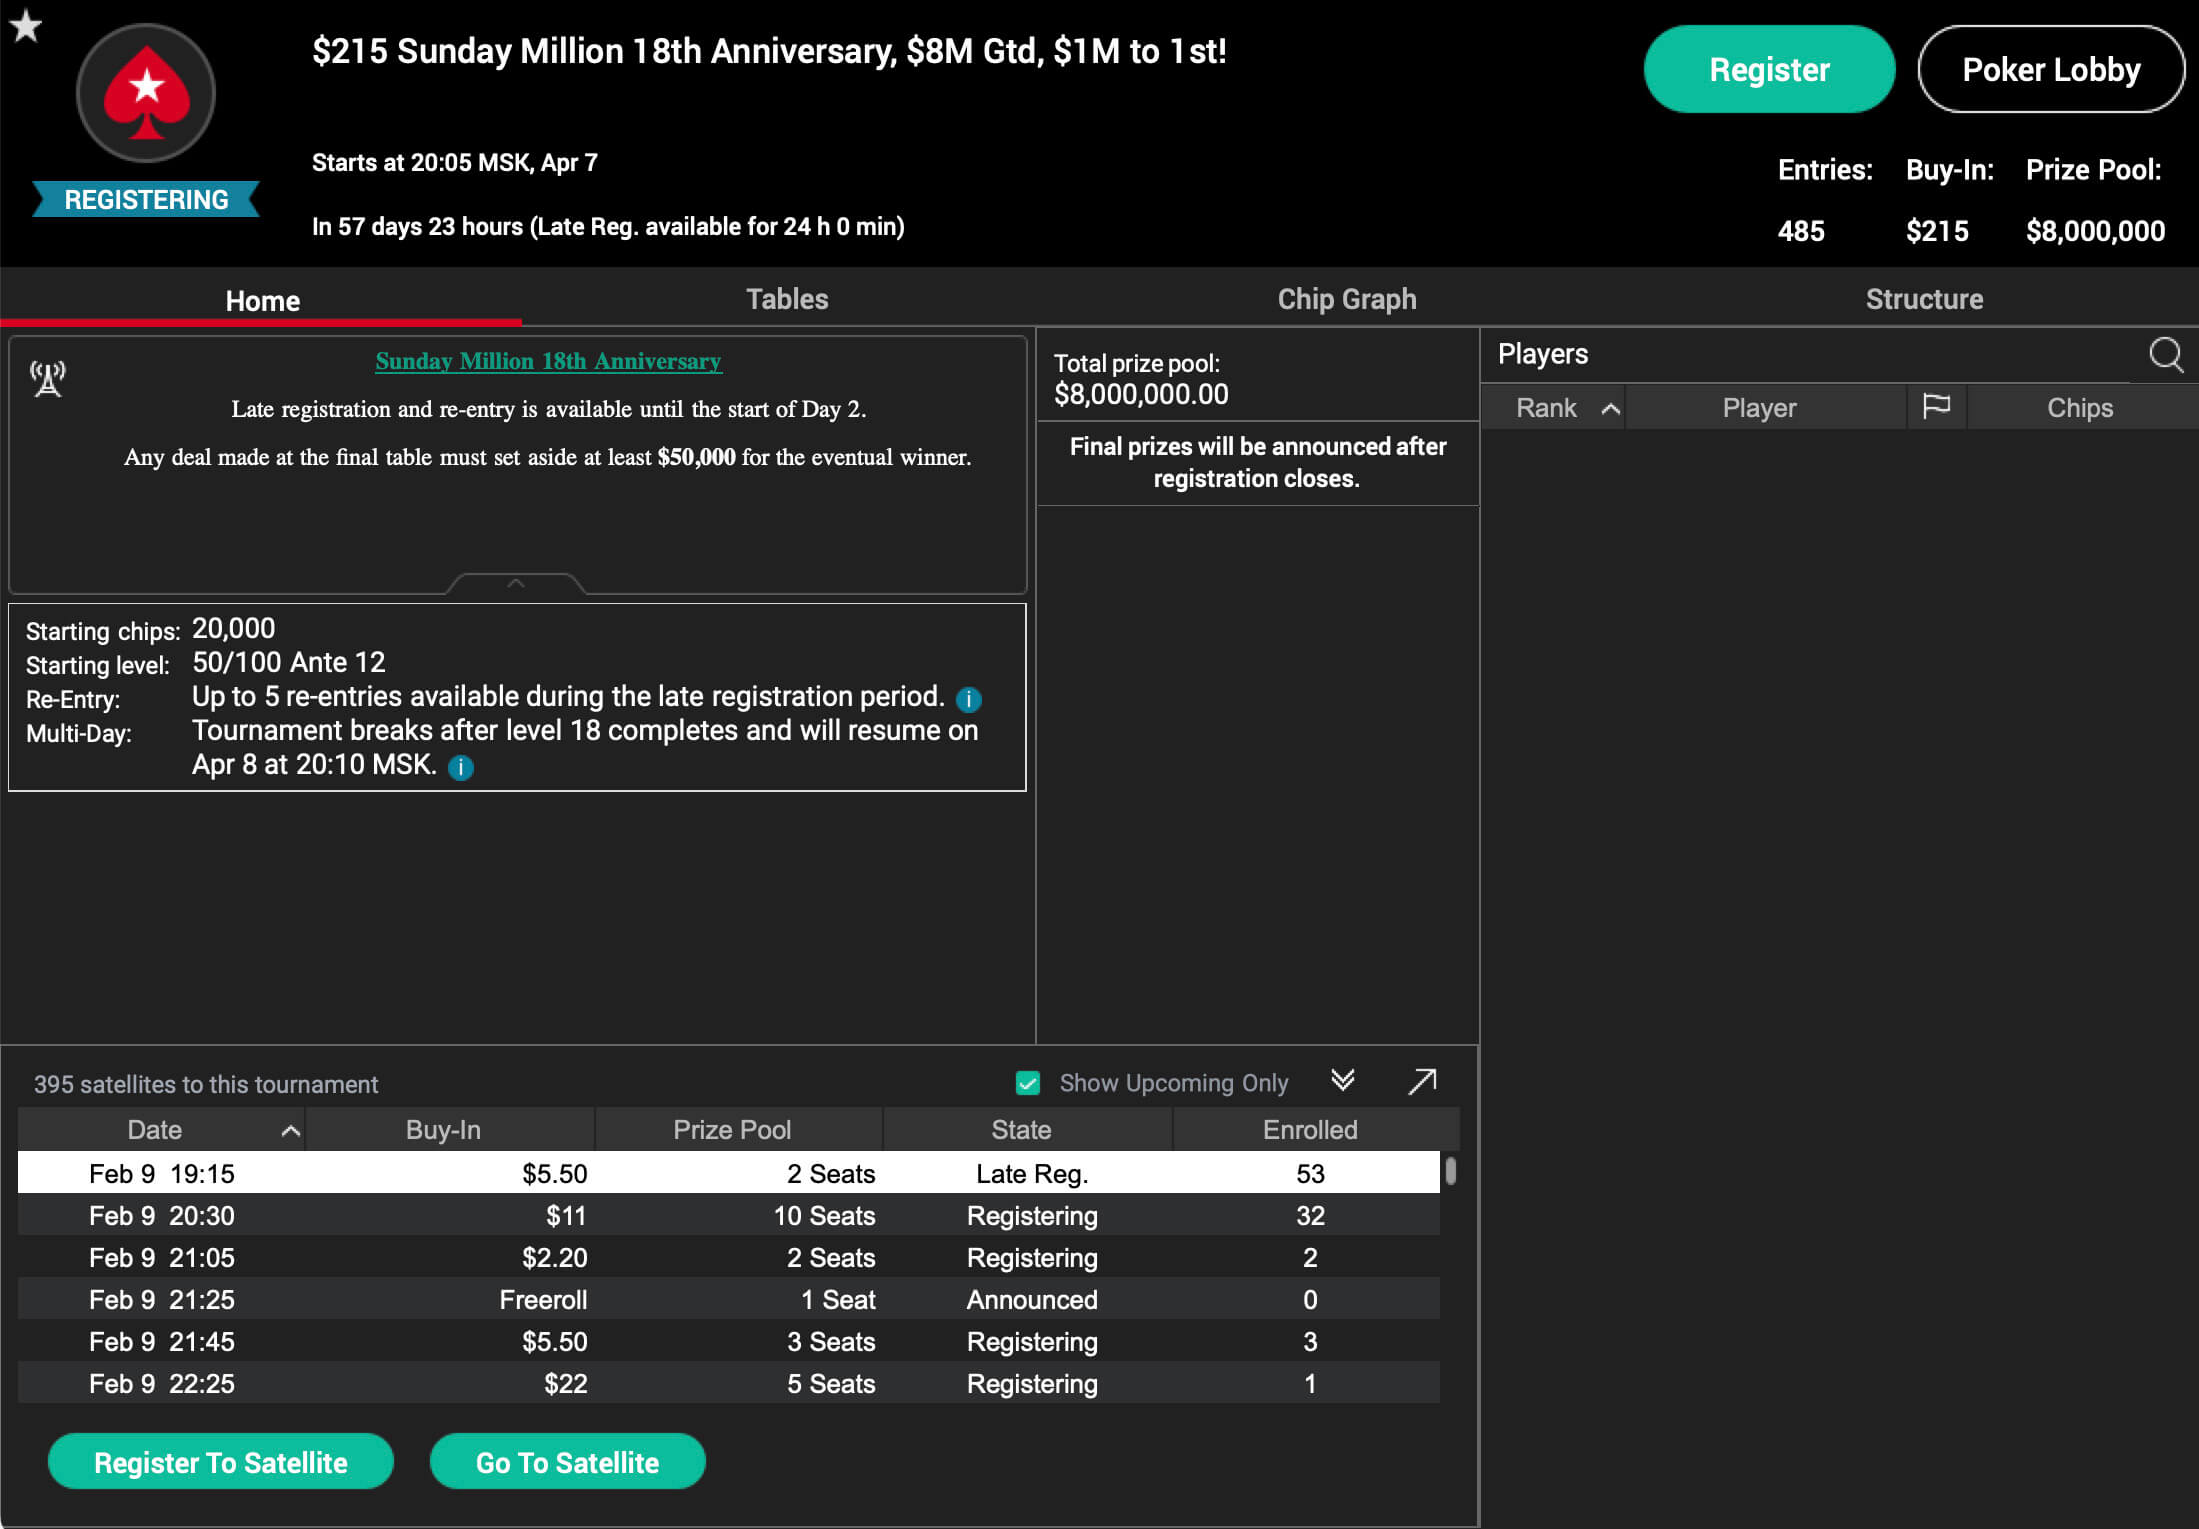Open Sunday Million 18th Anniversary link
The width and height of the screenshot is (2199, 1529).
tap(548, 361)
